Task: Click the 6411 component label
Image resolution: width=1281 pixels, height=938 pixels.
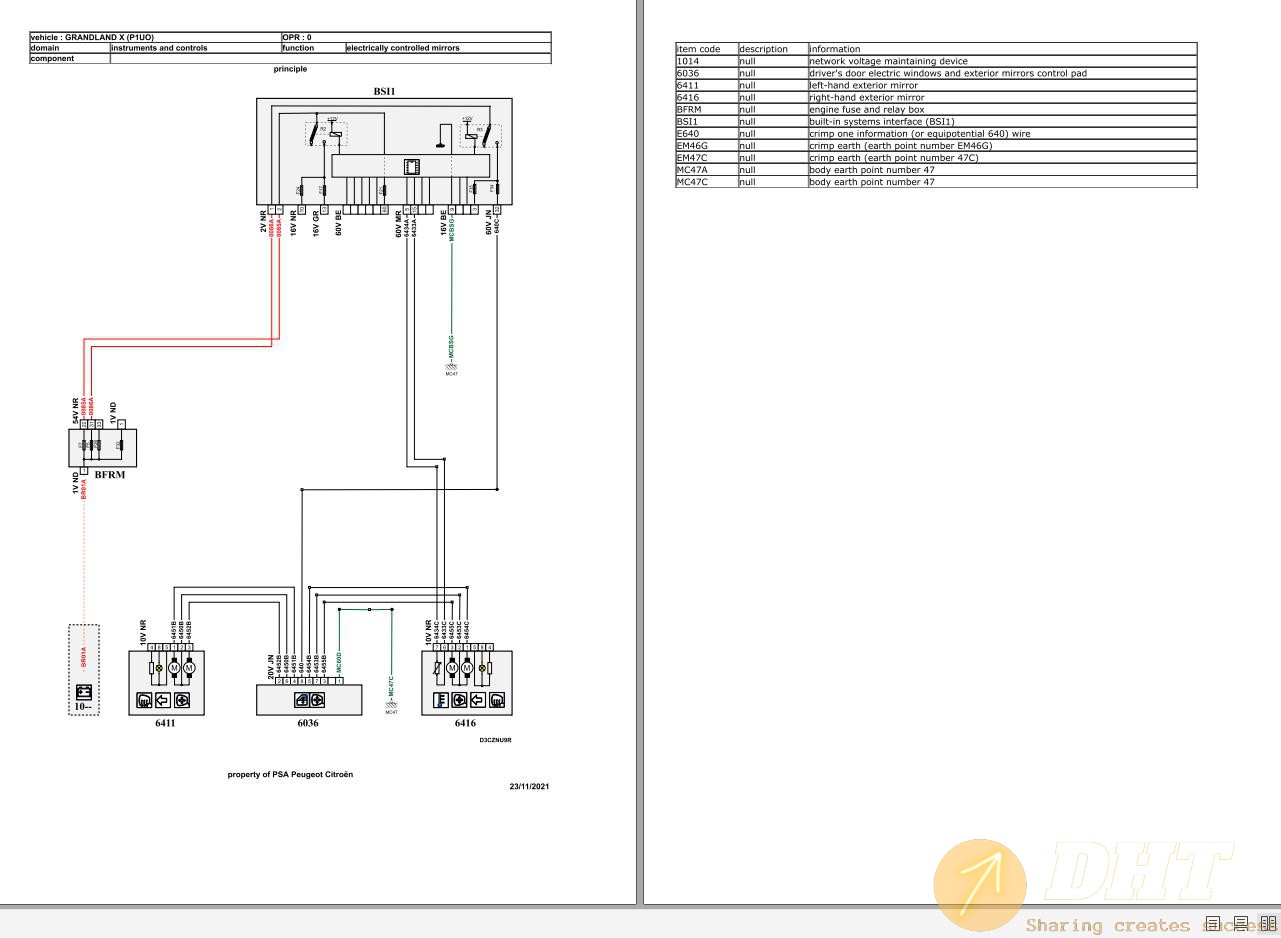Action: [165, 723]
